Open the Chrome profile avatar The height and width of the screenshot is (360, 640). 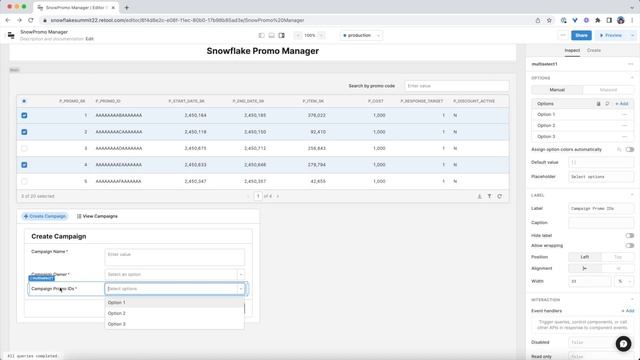[621, 20]
